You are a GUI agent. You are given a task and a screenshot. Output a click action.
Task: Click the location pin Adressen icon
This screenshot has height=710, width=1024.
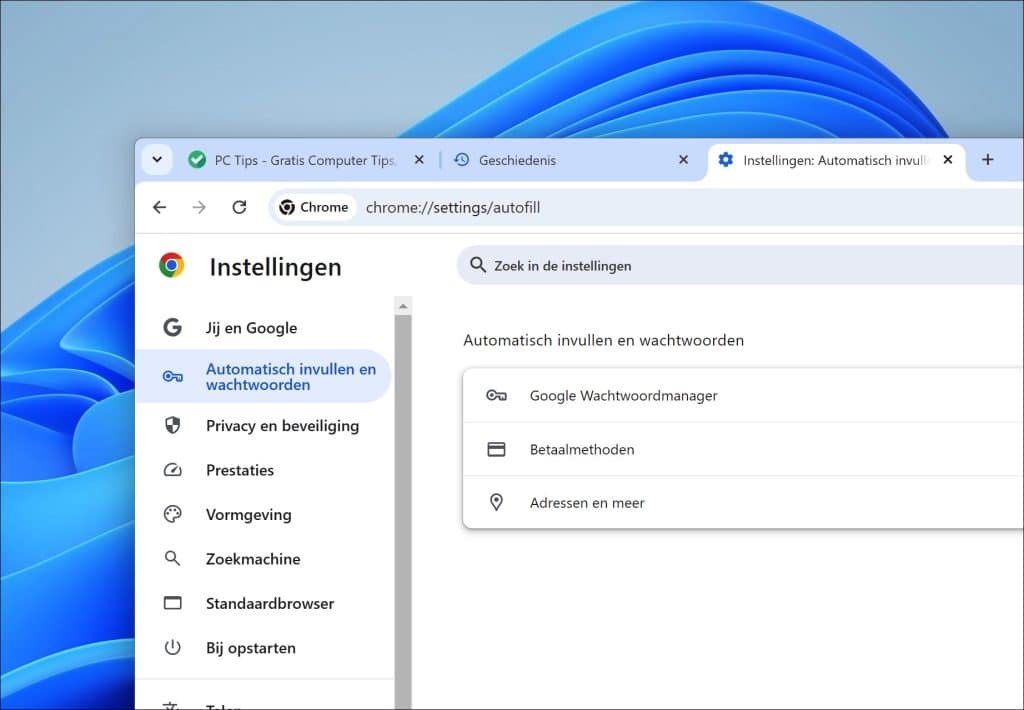(x=496, y=502)
